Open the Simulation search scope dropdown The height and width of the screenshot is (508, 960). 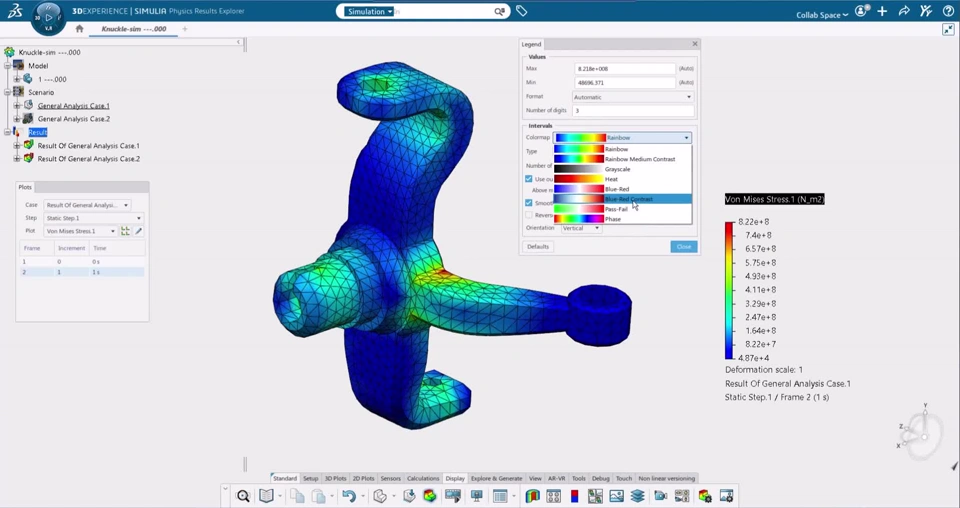pos(369,12)
